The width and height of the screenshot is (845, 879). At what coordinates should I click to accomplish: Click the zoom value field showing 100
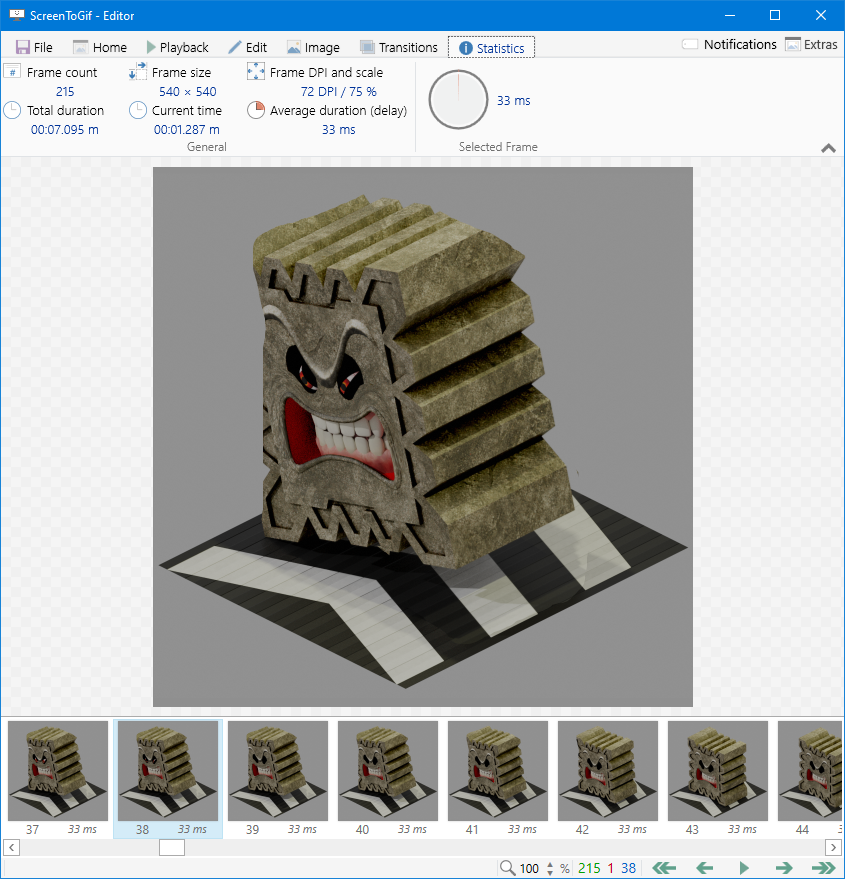(x=529, y=868)
